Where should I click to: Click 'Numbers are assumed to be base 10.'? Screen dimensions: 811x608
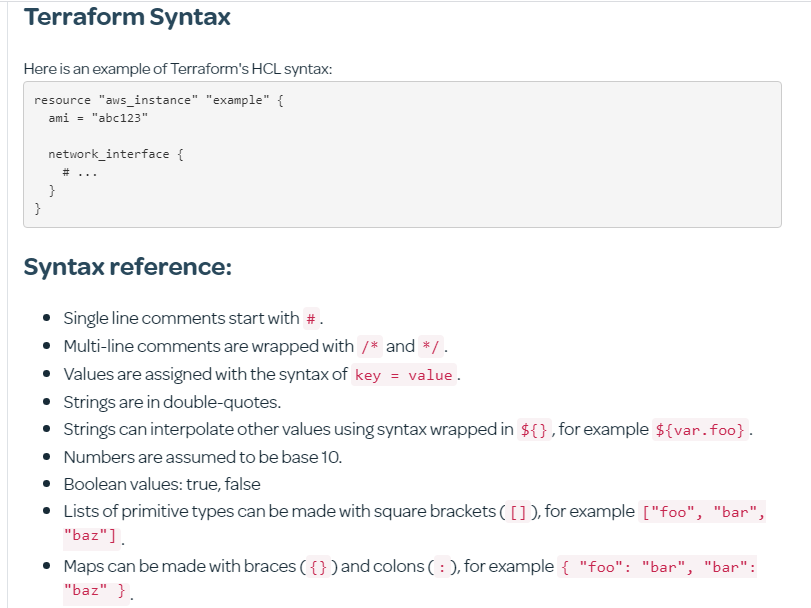click(203, 457)
